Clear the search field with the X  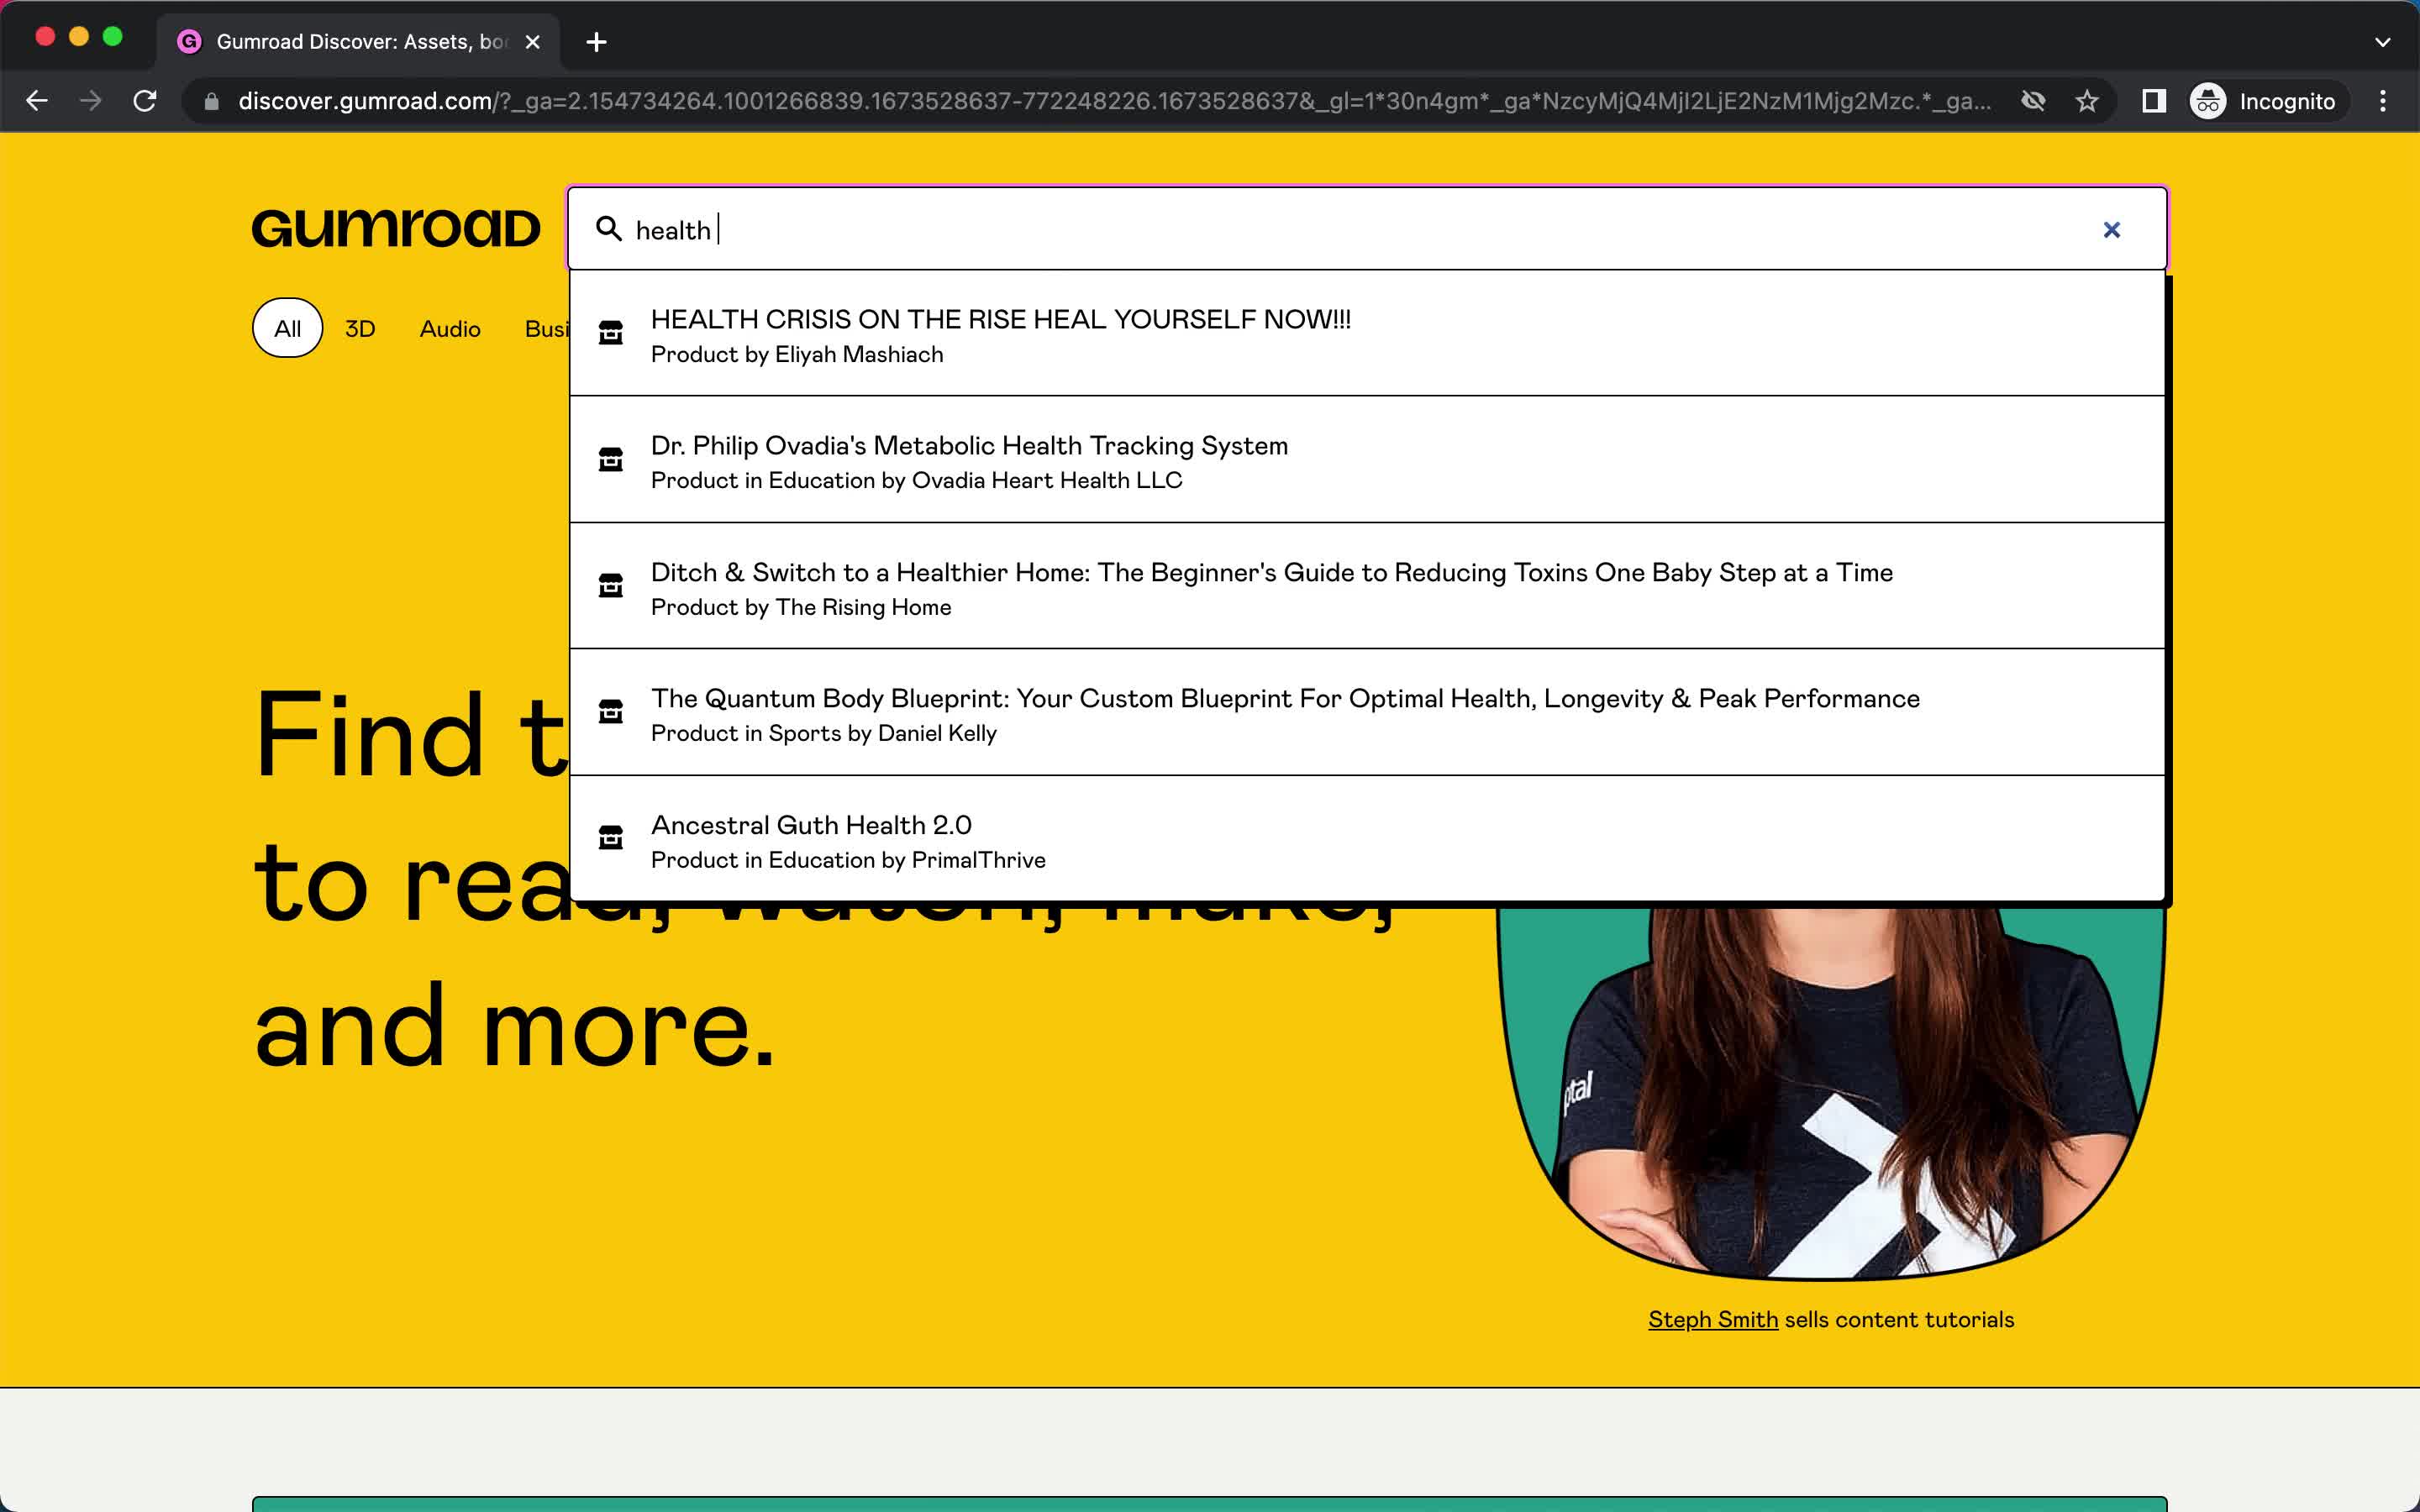pyautogui.click(x=2111, y=230)
